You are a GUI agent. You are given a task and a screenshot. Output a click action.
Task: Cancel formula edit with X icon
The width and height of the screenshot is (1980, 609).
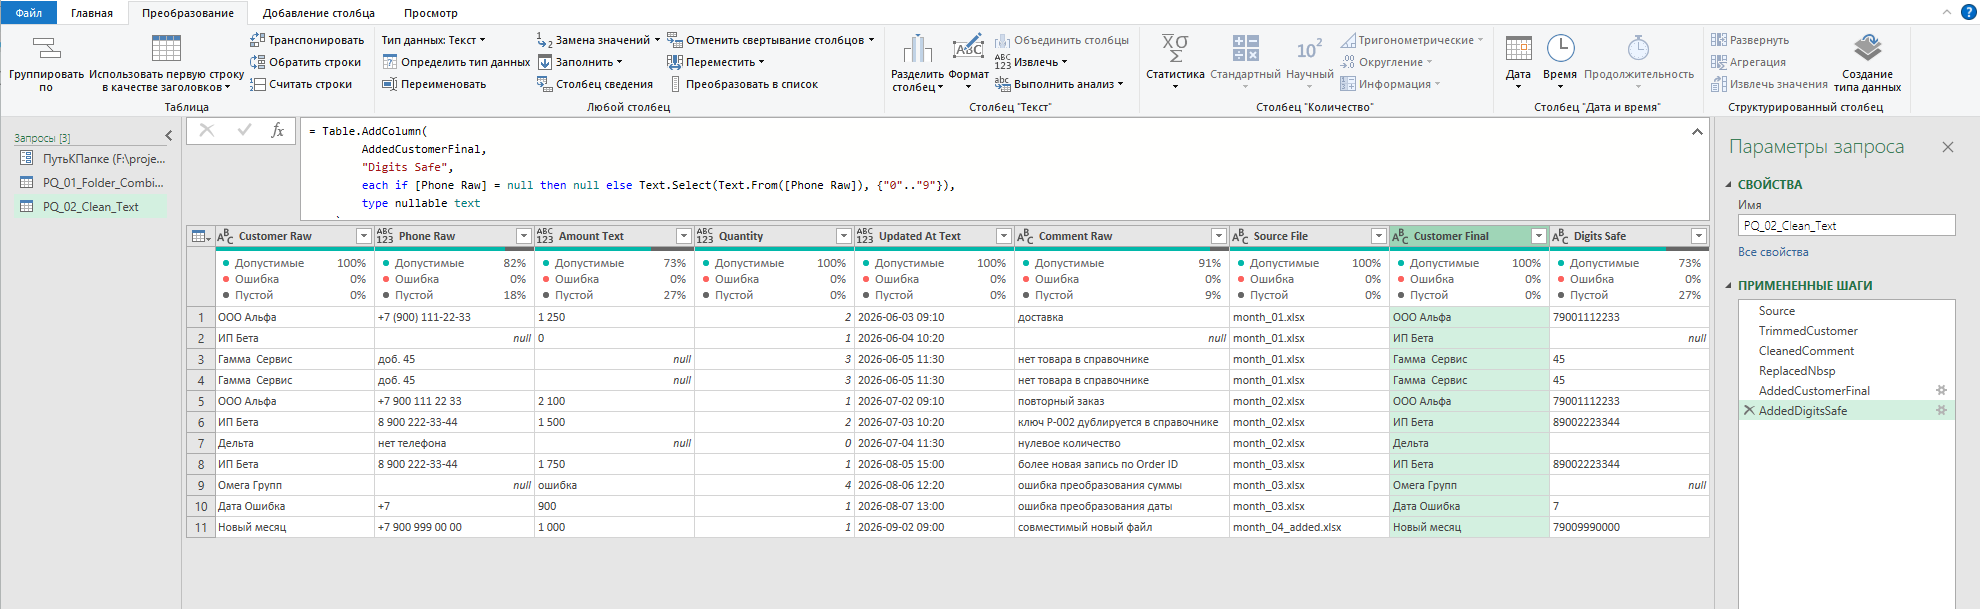[x=207, y=130]
